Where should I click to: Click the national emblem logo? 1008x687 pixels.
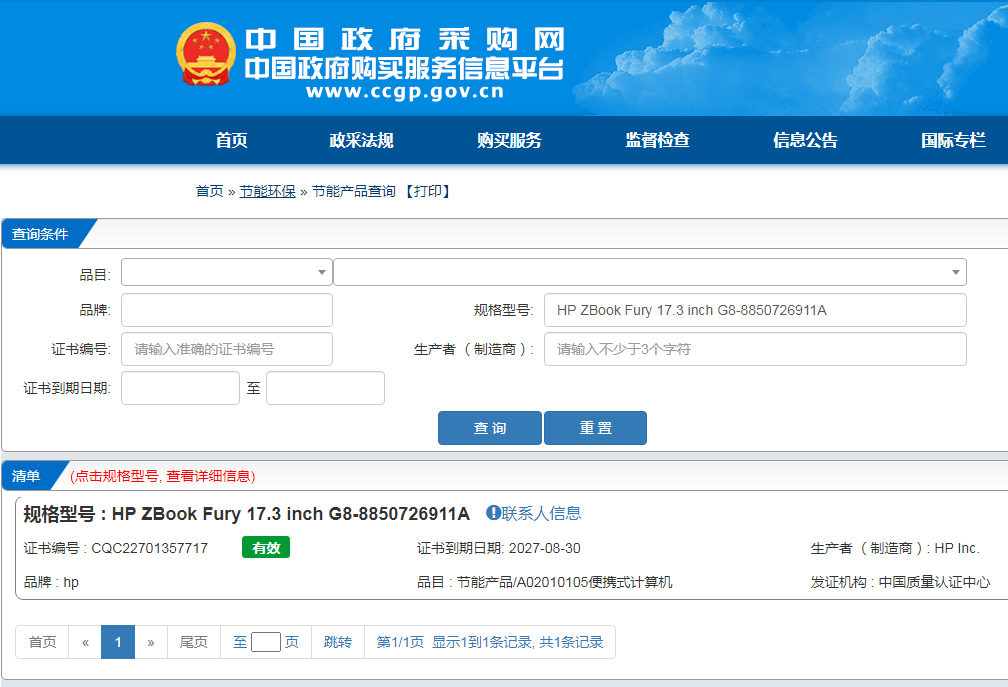206,55
